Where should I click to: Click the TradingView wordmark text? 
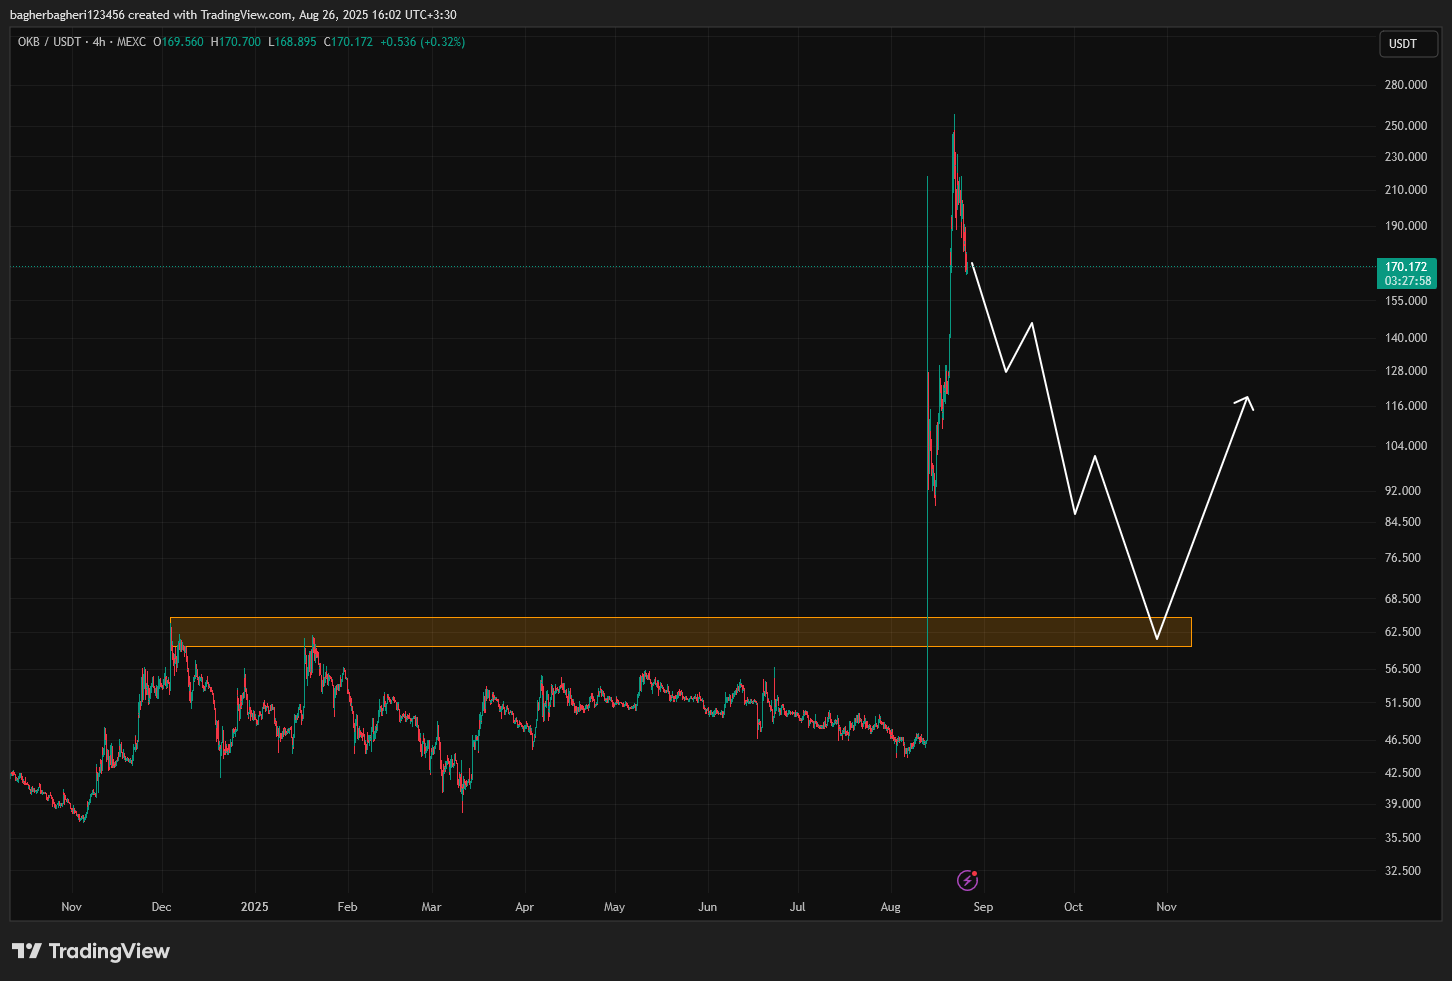(x=109, y=951)
